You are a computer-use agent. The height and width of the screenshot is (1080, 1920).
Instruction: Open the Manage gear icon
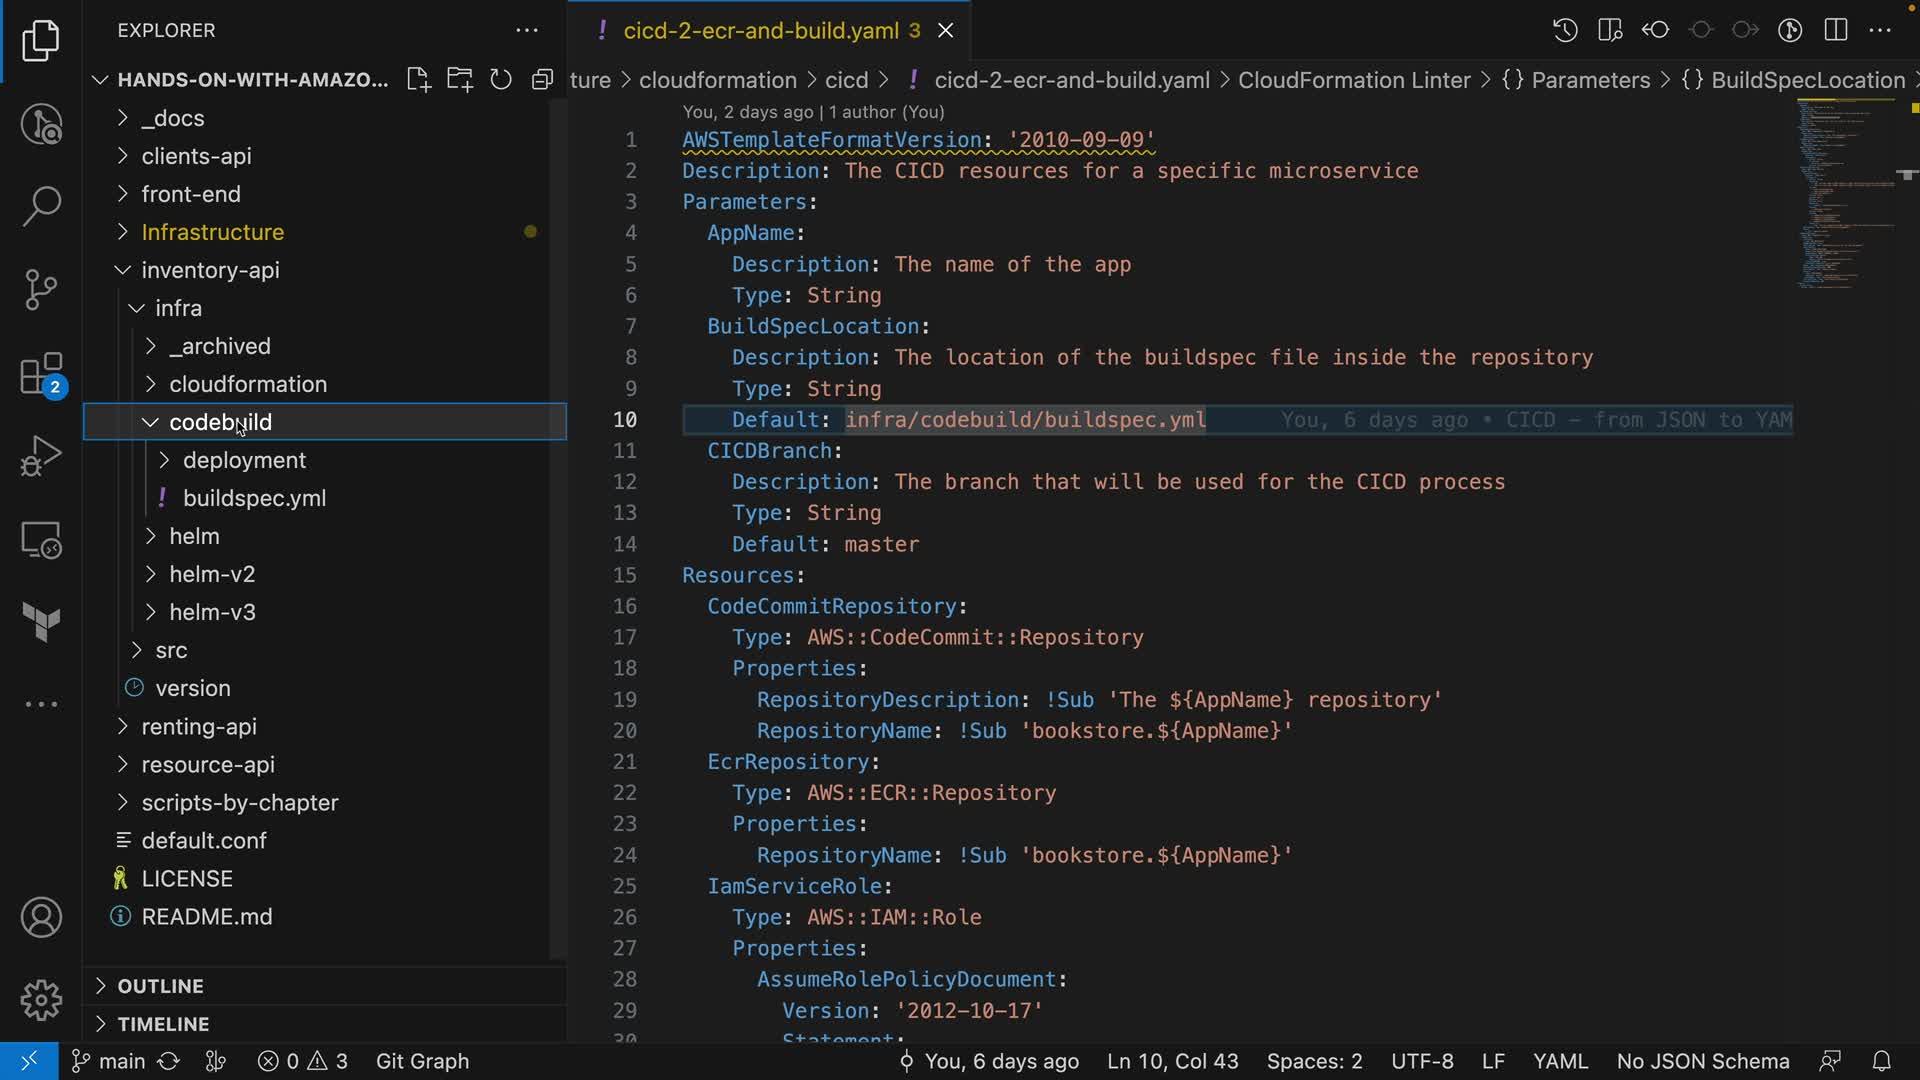tap(41, 999)
